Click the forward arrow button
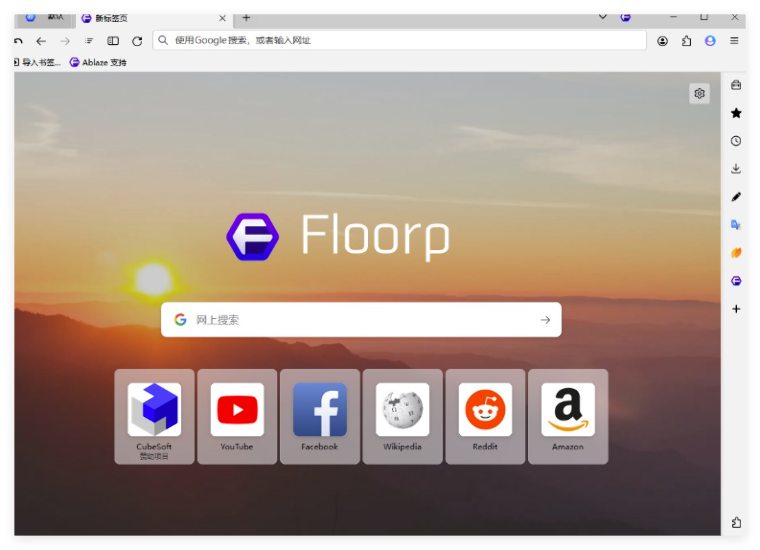Screen dimensions: 760x550 click(65, 41)
